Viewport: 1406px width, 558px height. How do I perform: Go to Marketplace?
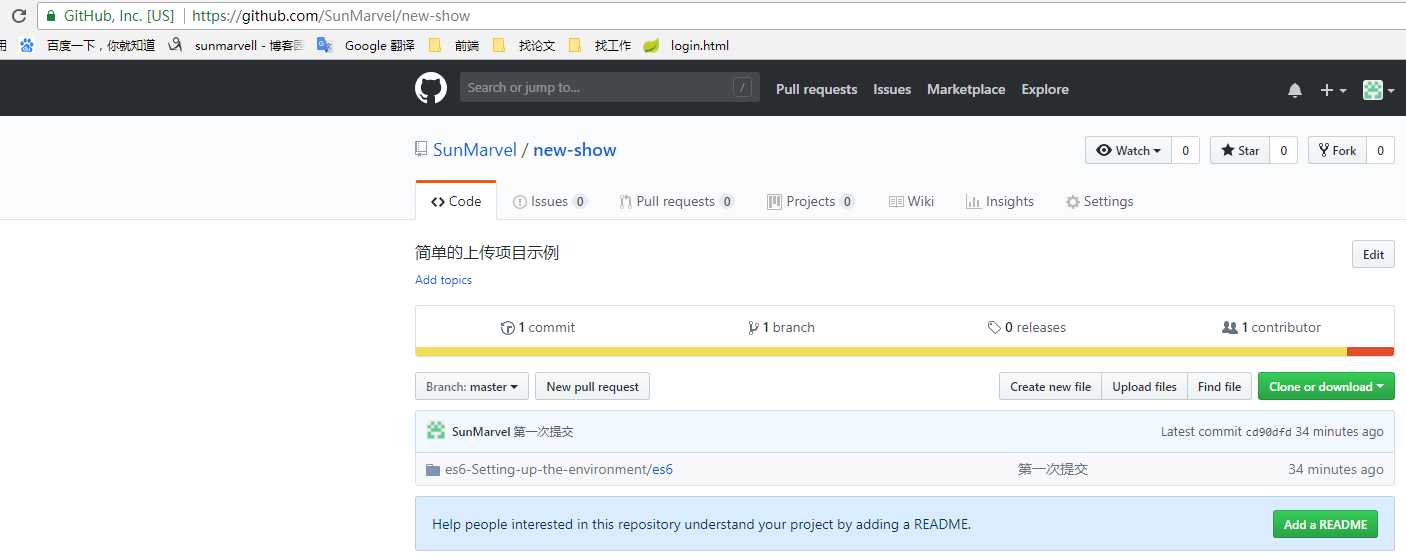[x=966, y=89]
